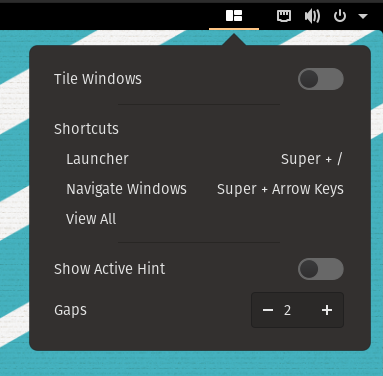The height and width of the screenshot is (376, 383).
Task: Select the Navigate Windows menu entry
Action: (204, 189)
